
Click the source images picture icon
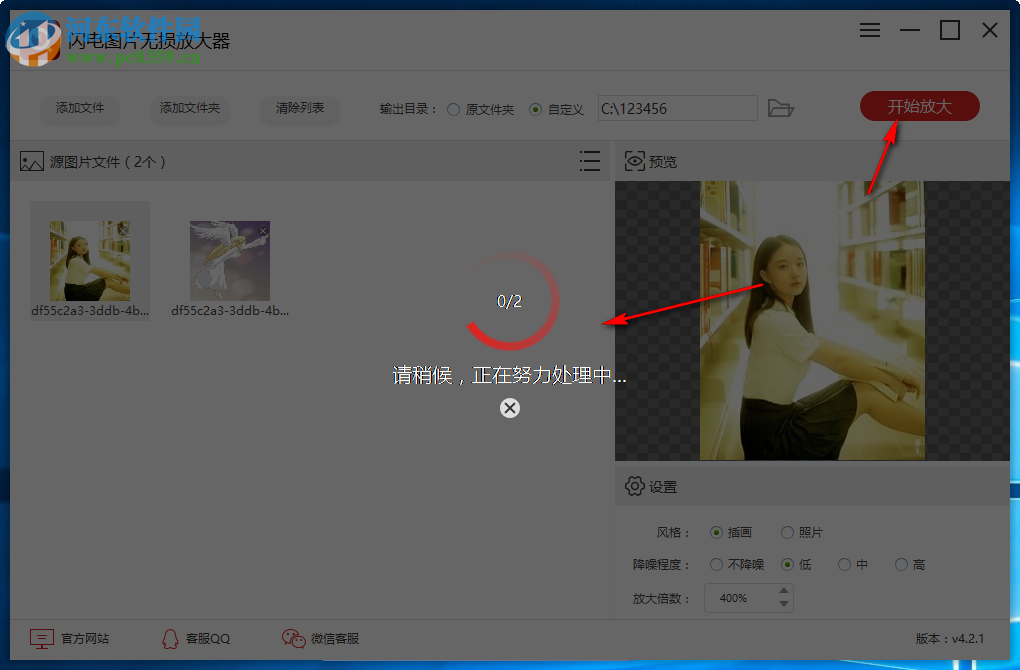pyautogui.click(x=32, y=161)
